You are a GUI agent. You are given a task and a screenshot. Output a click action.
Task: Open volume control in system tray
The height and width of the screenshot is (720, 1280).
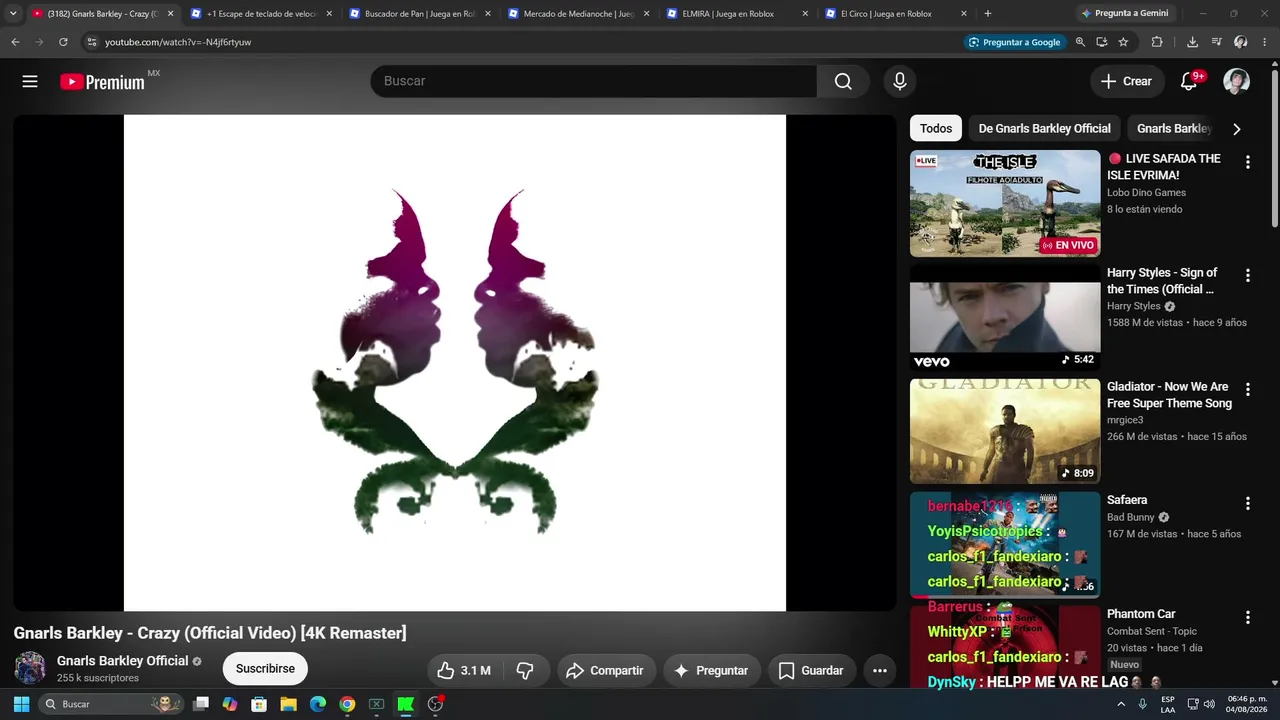click(x=1209, y=704)
